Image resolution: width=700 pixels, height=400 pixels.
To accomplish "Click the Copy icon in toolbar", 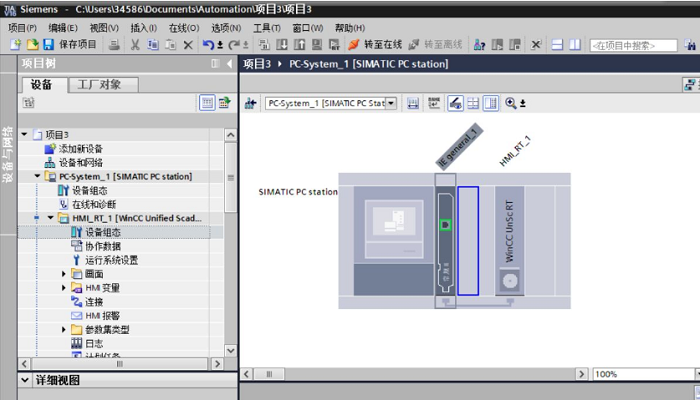I will [153, 45].
